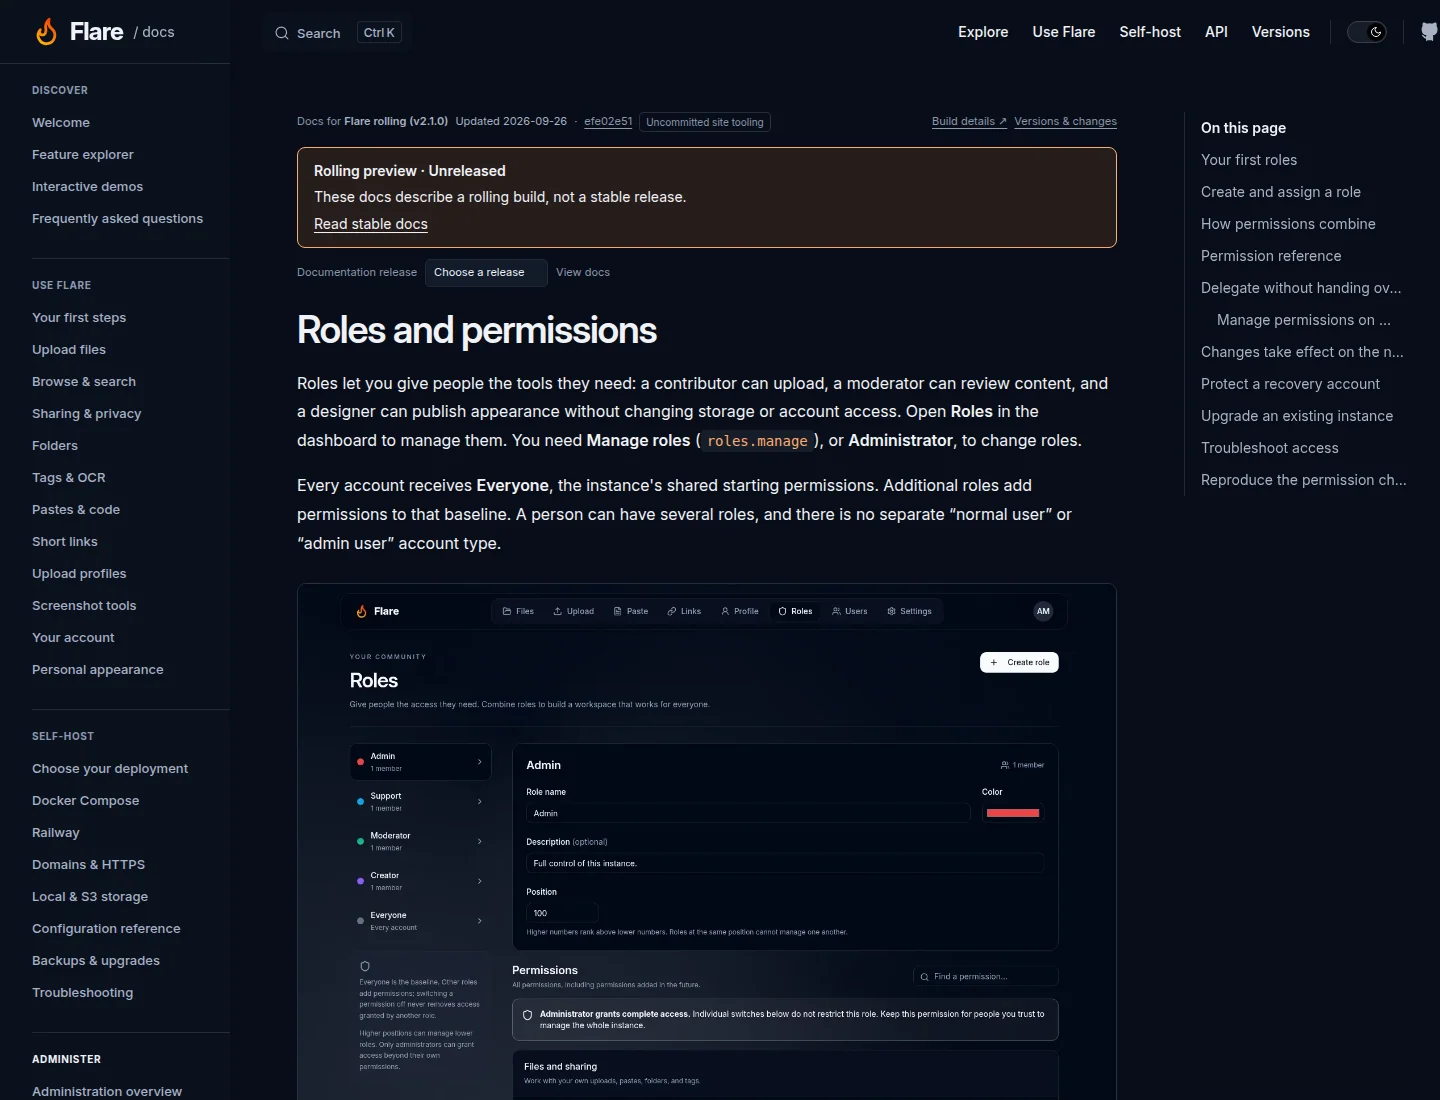Screen dimensions: 1440x1100
Task: Open Tags & OCR in the sidebar
Action: [x=68, y=478]
